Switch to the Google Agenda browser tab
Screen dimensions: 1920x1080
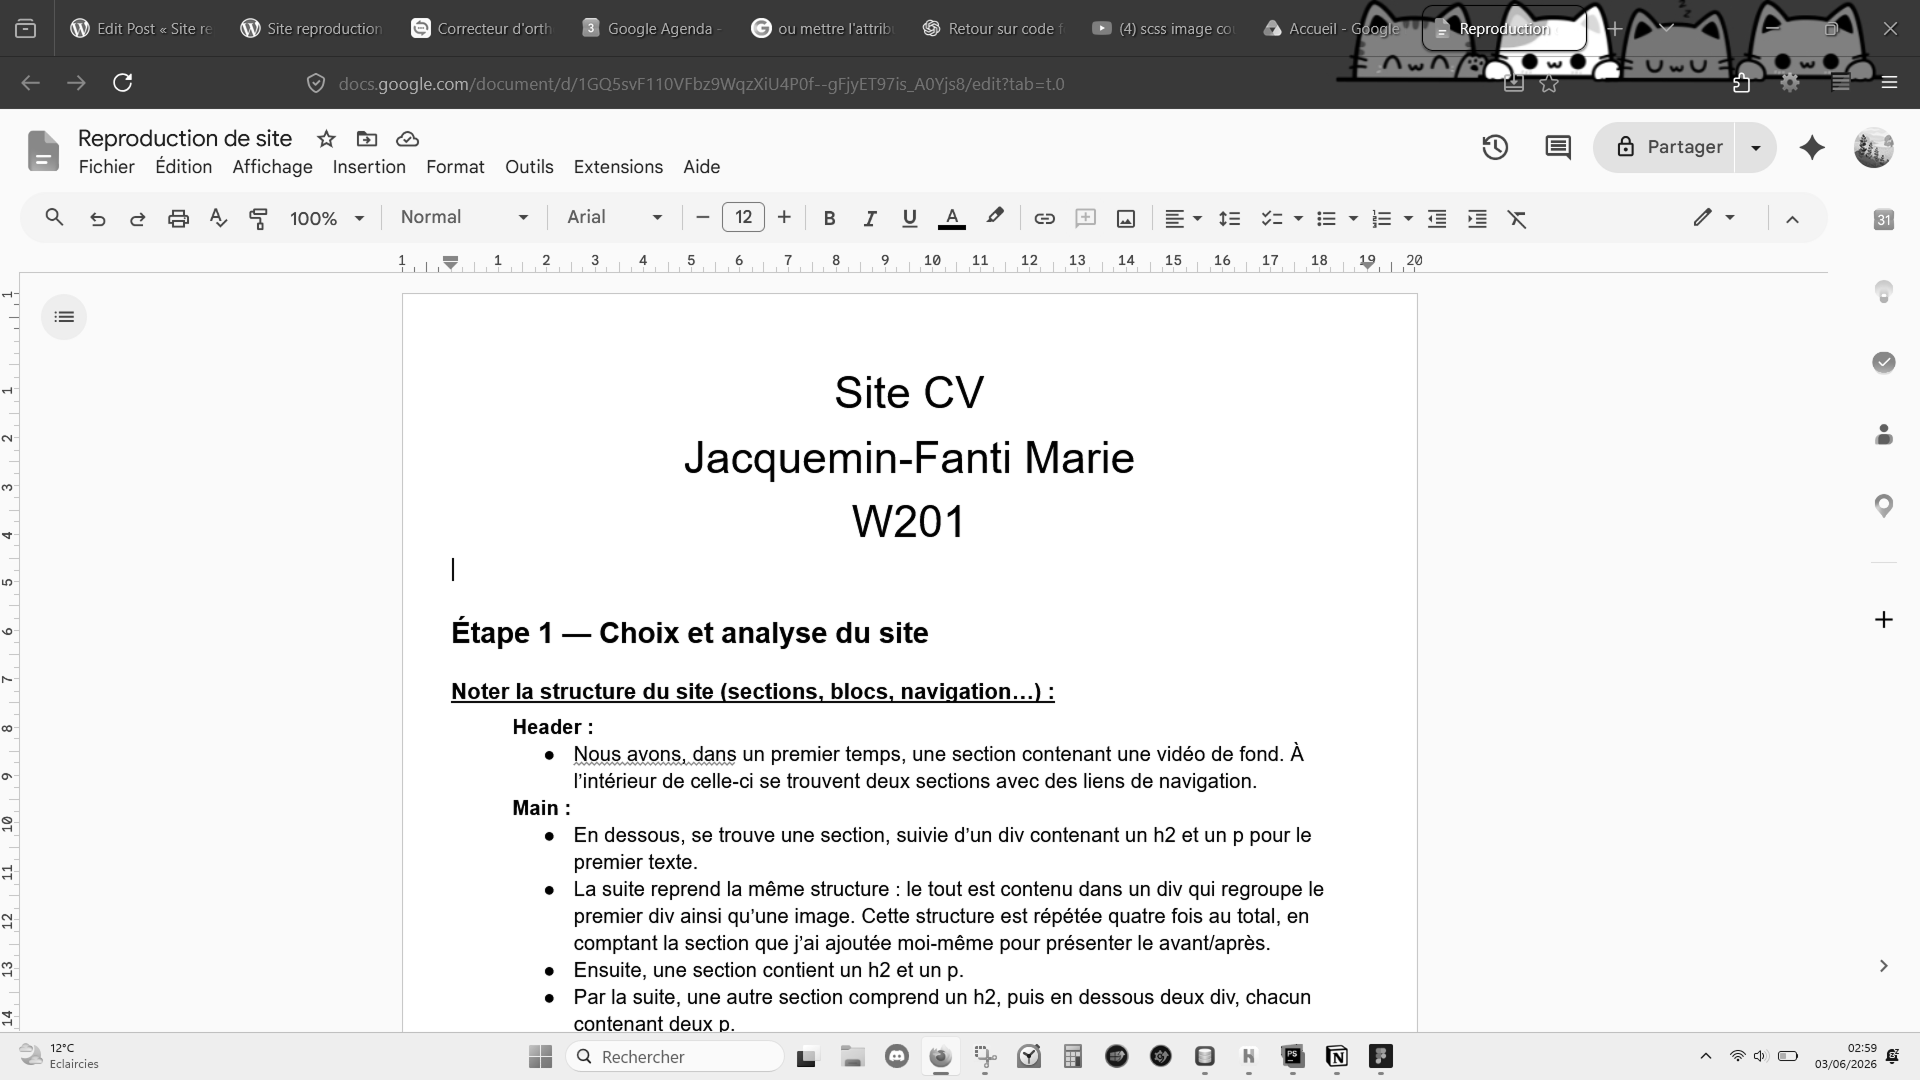652,29
